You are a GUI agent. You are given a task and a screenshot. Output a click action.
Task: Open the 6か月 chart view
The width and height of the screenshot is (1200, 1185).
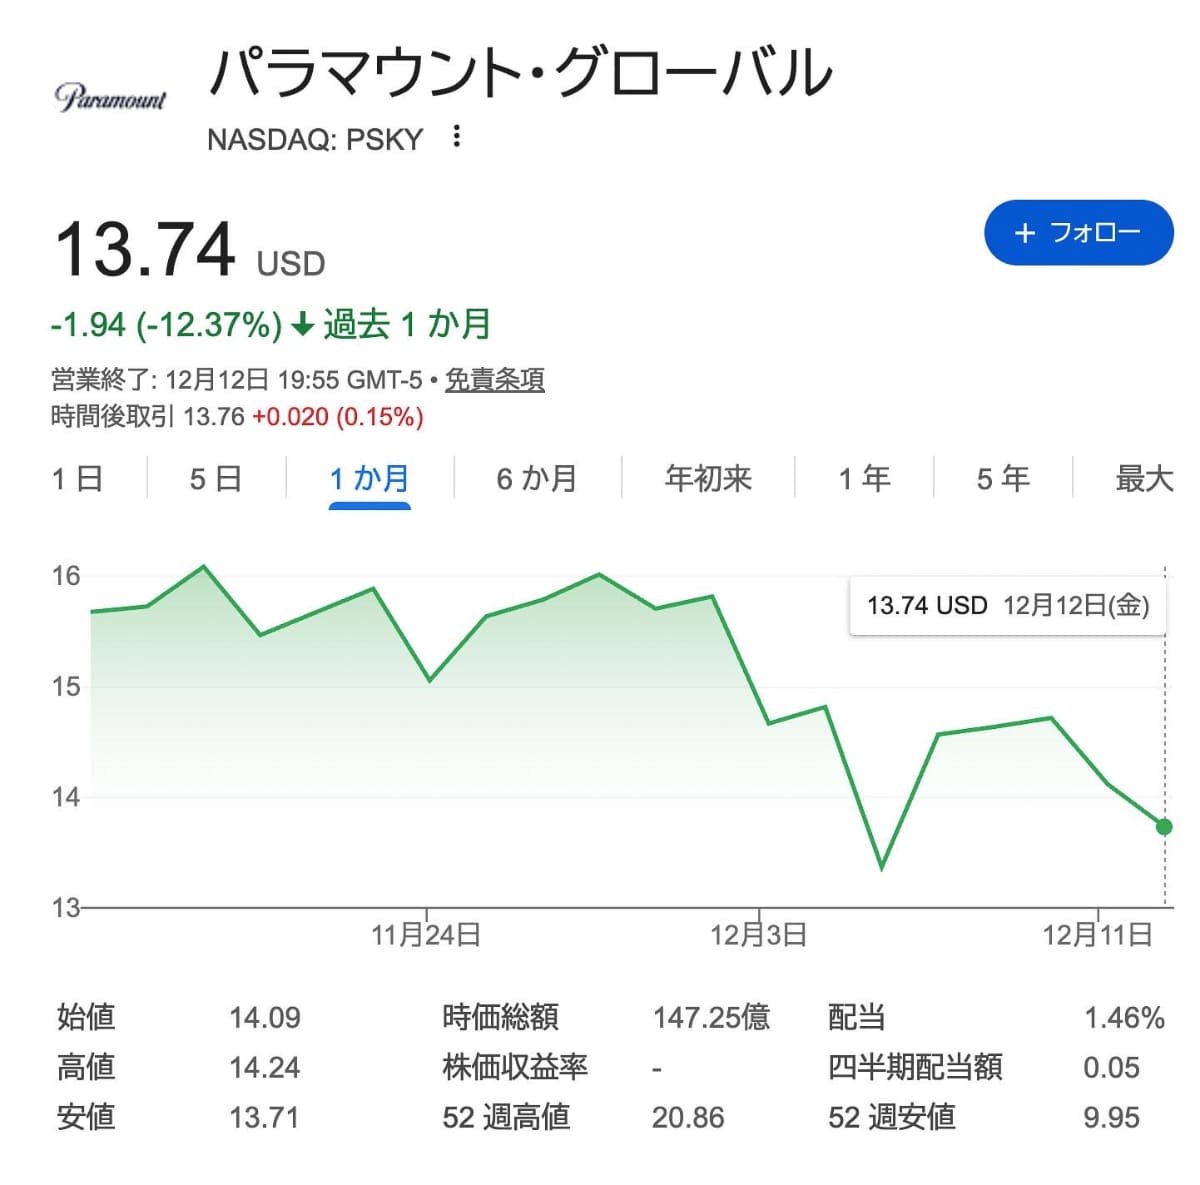coord(536,478)
